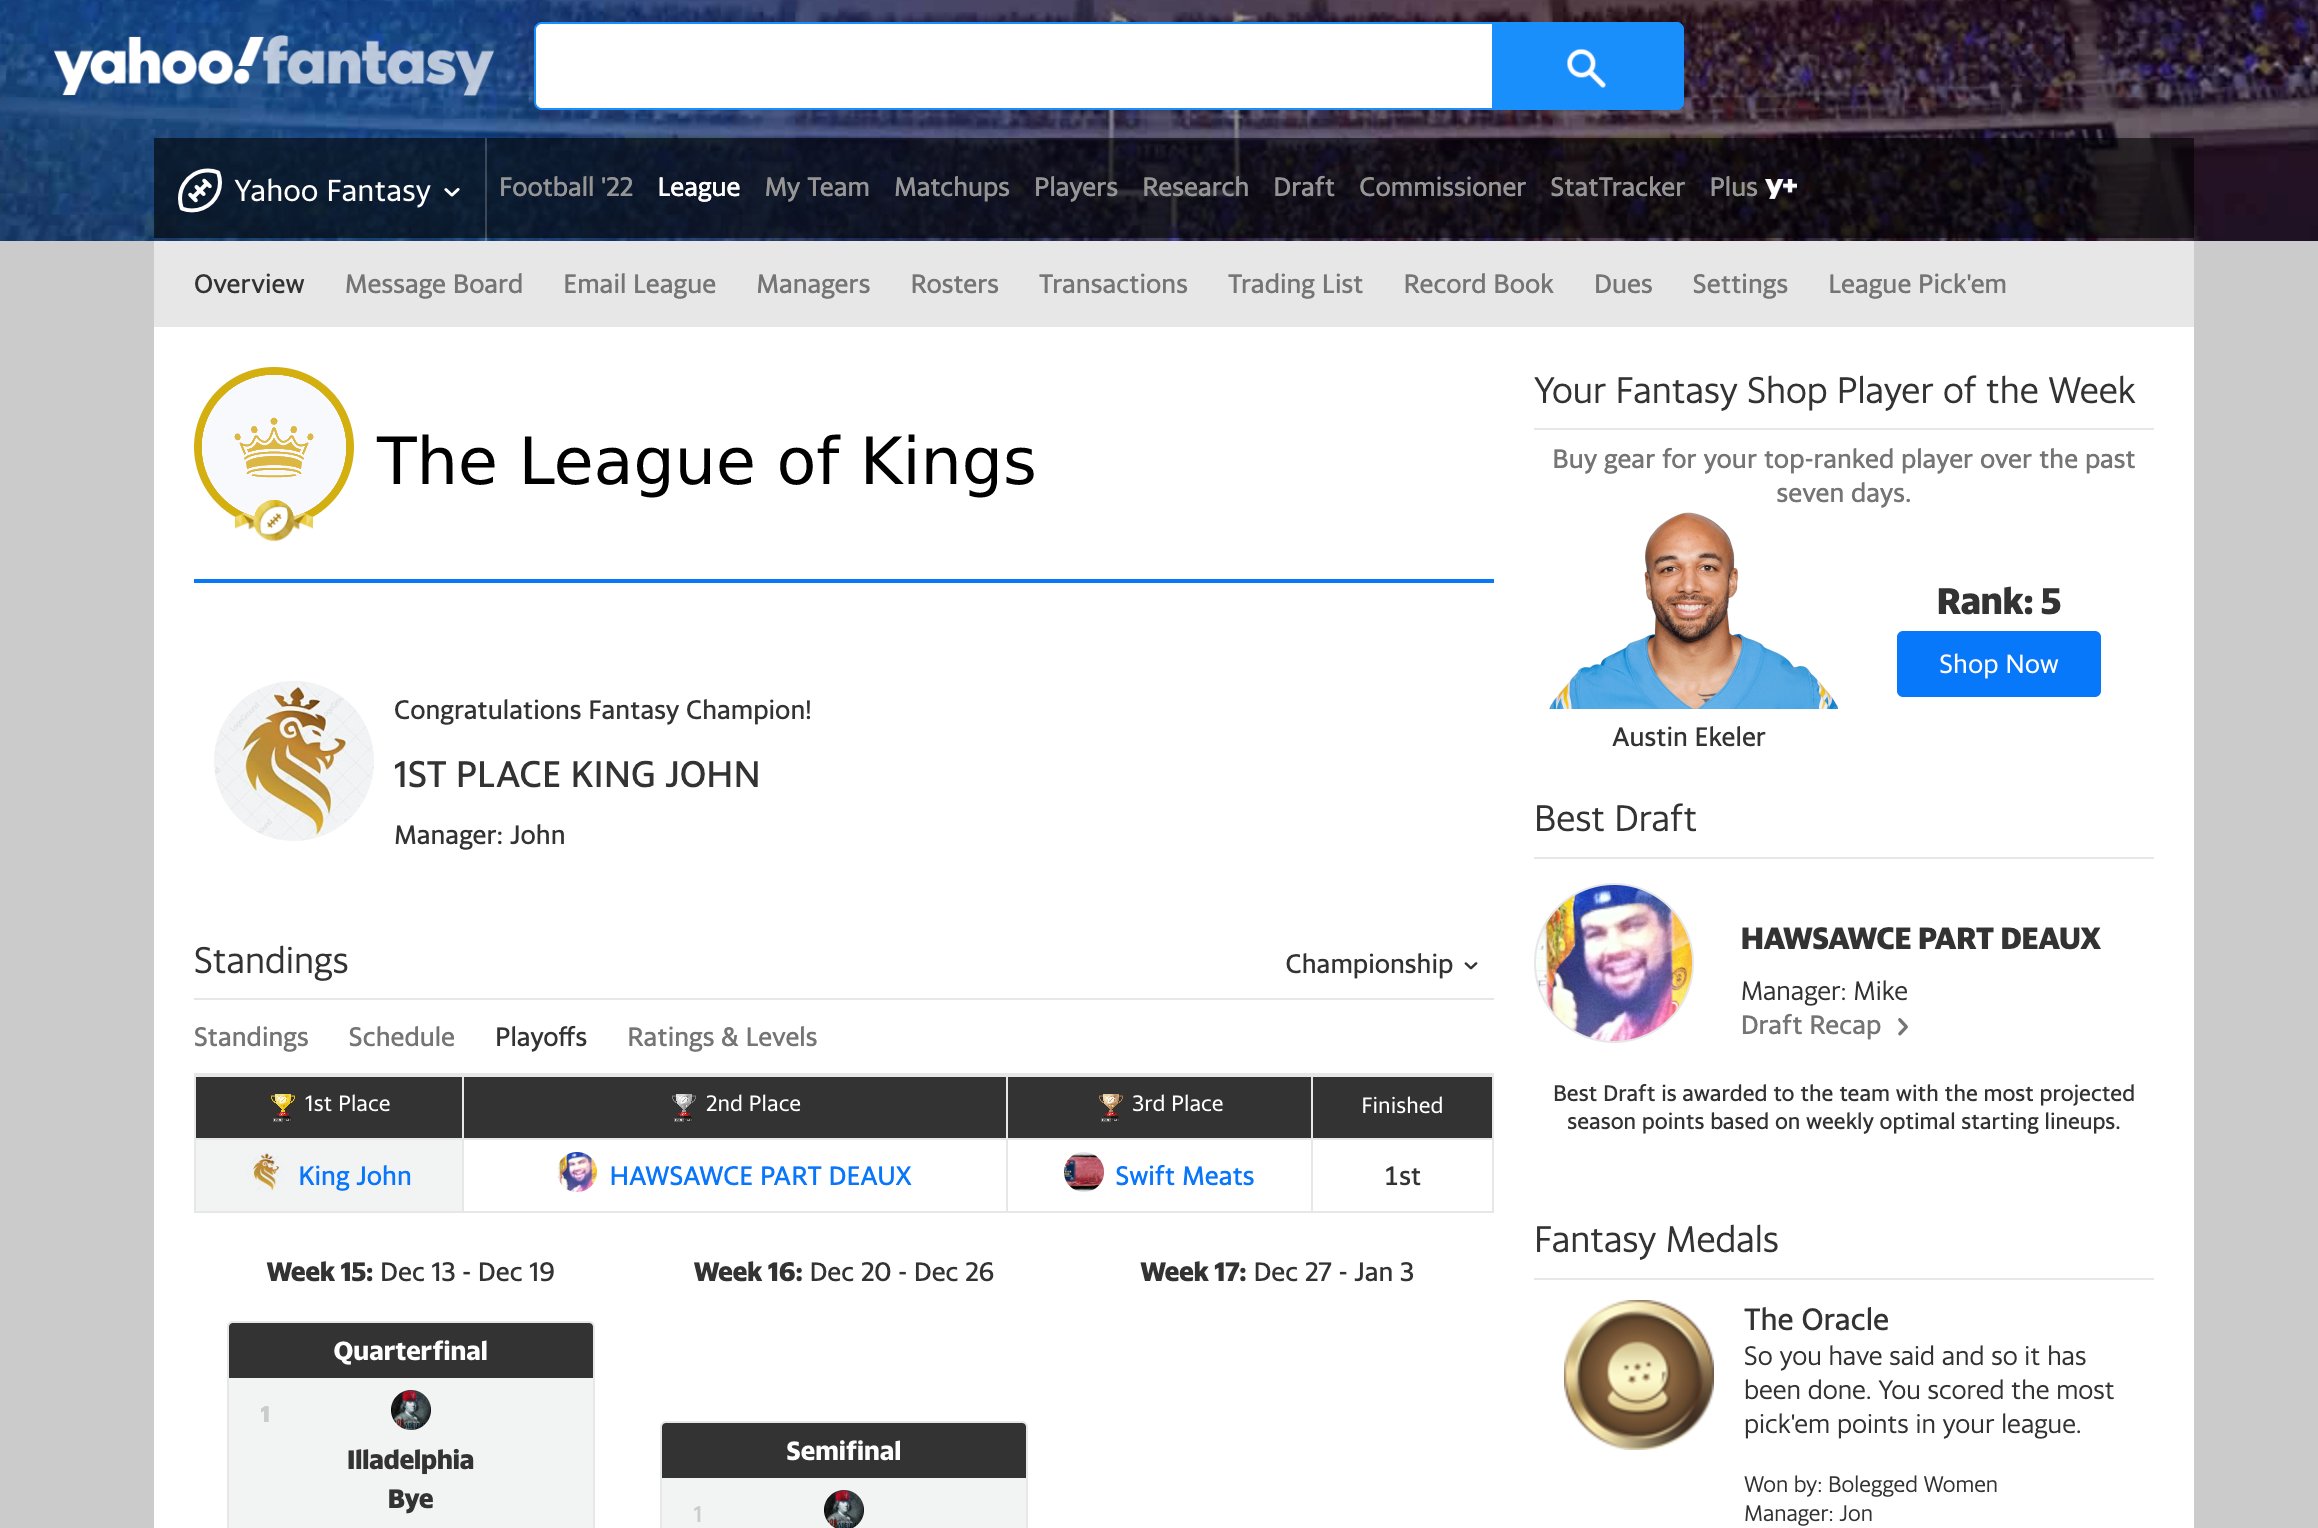2318x1528 pixels.
Task: Select the Playoffs standings tab
Action: (x=540, y=1037)
